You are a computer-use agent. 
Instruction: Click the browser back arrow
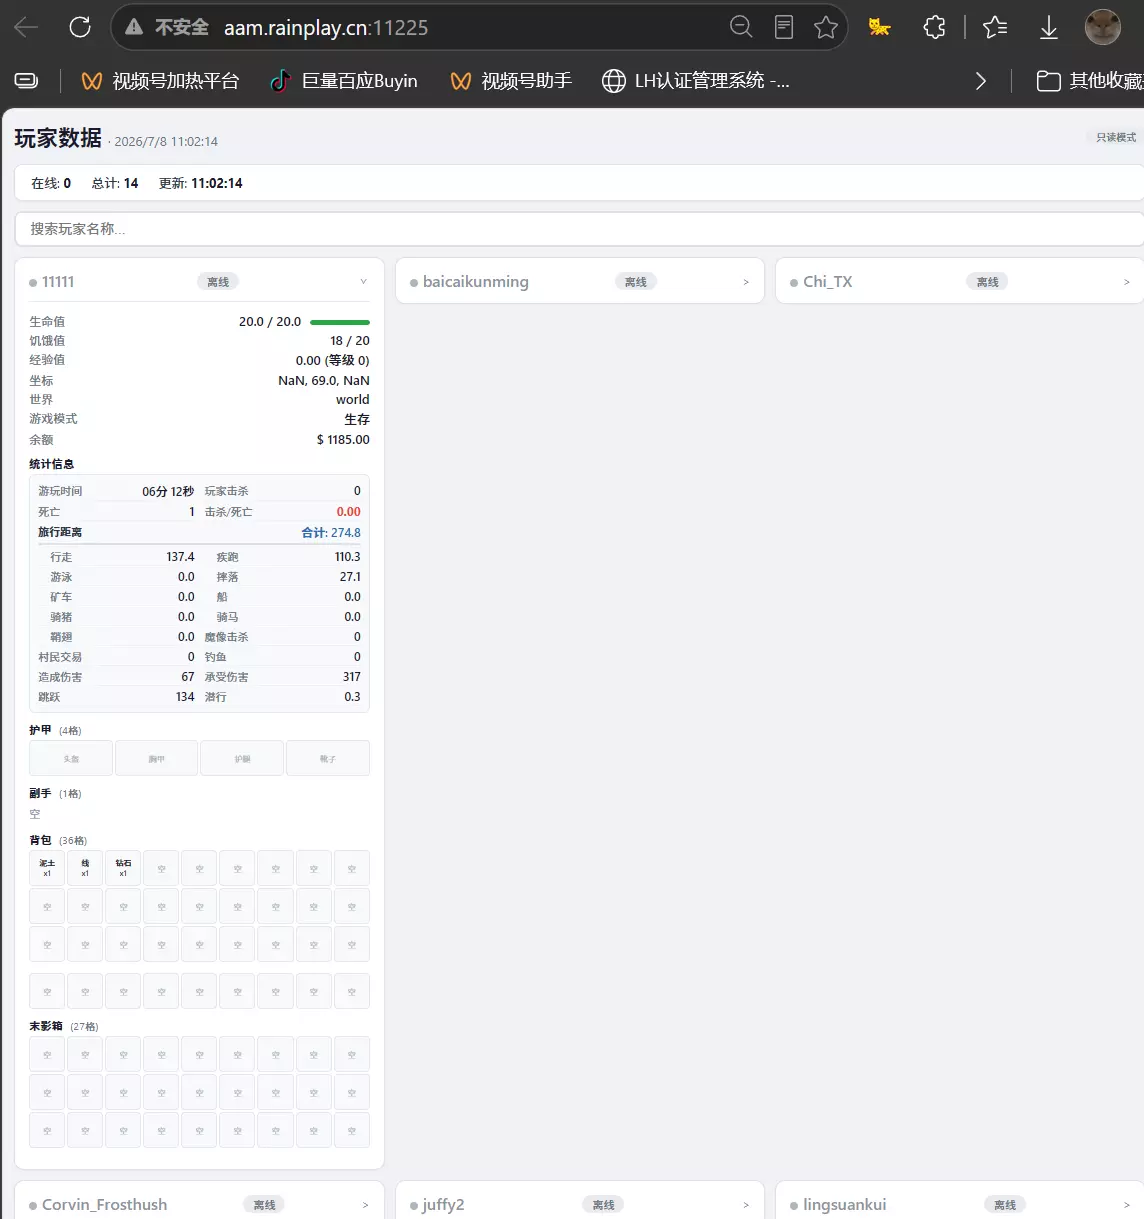pyautogui.click(x=27, y=27)
